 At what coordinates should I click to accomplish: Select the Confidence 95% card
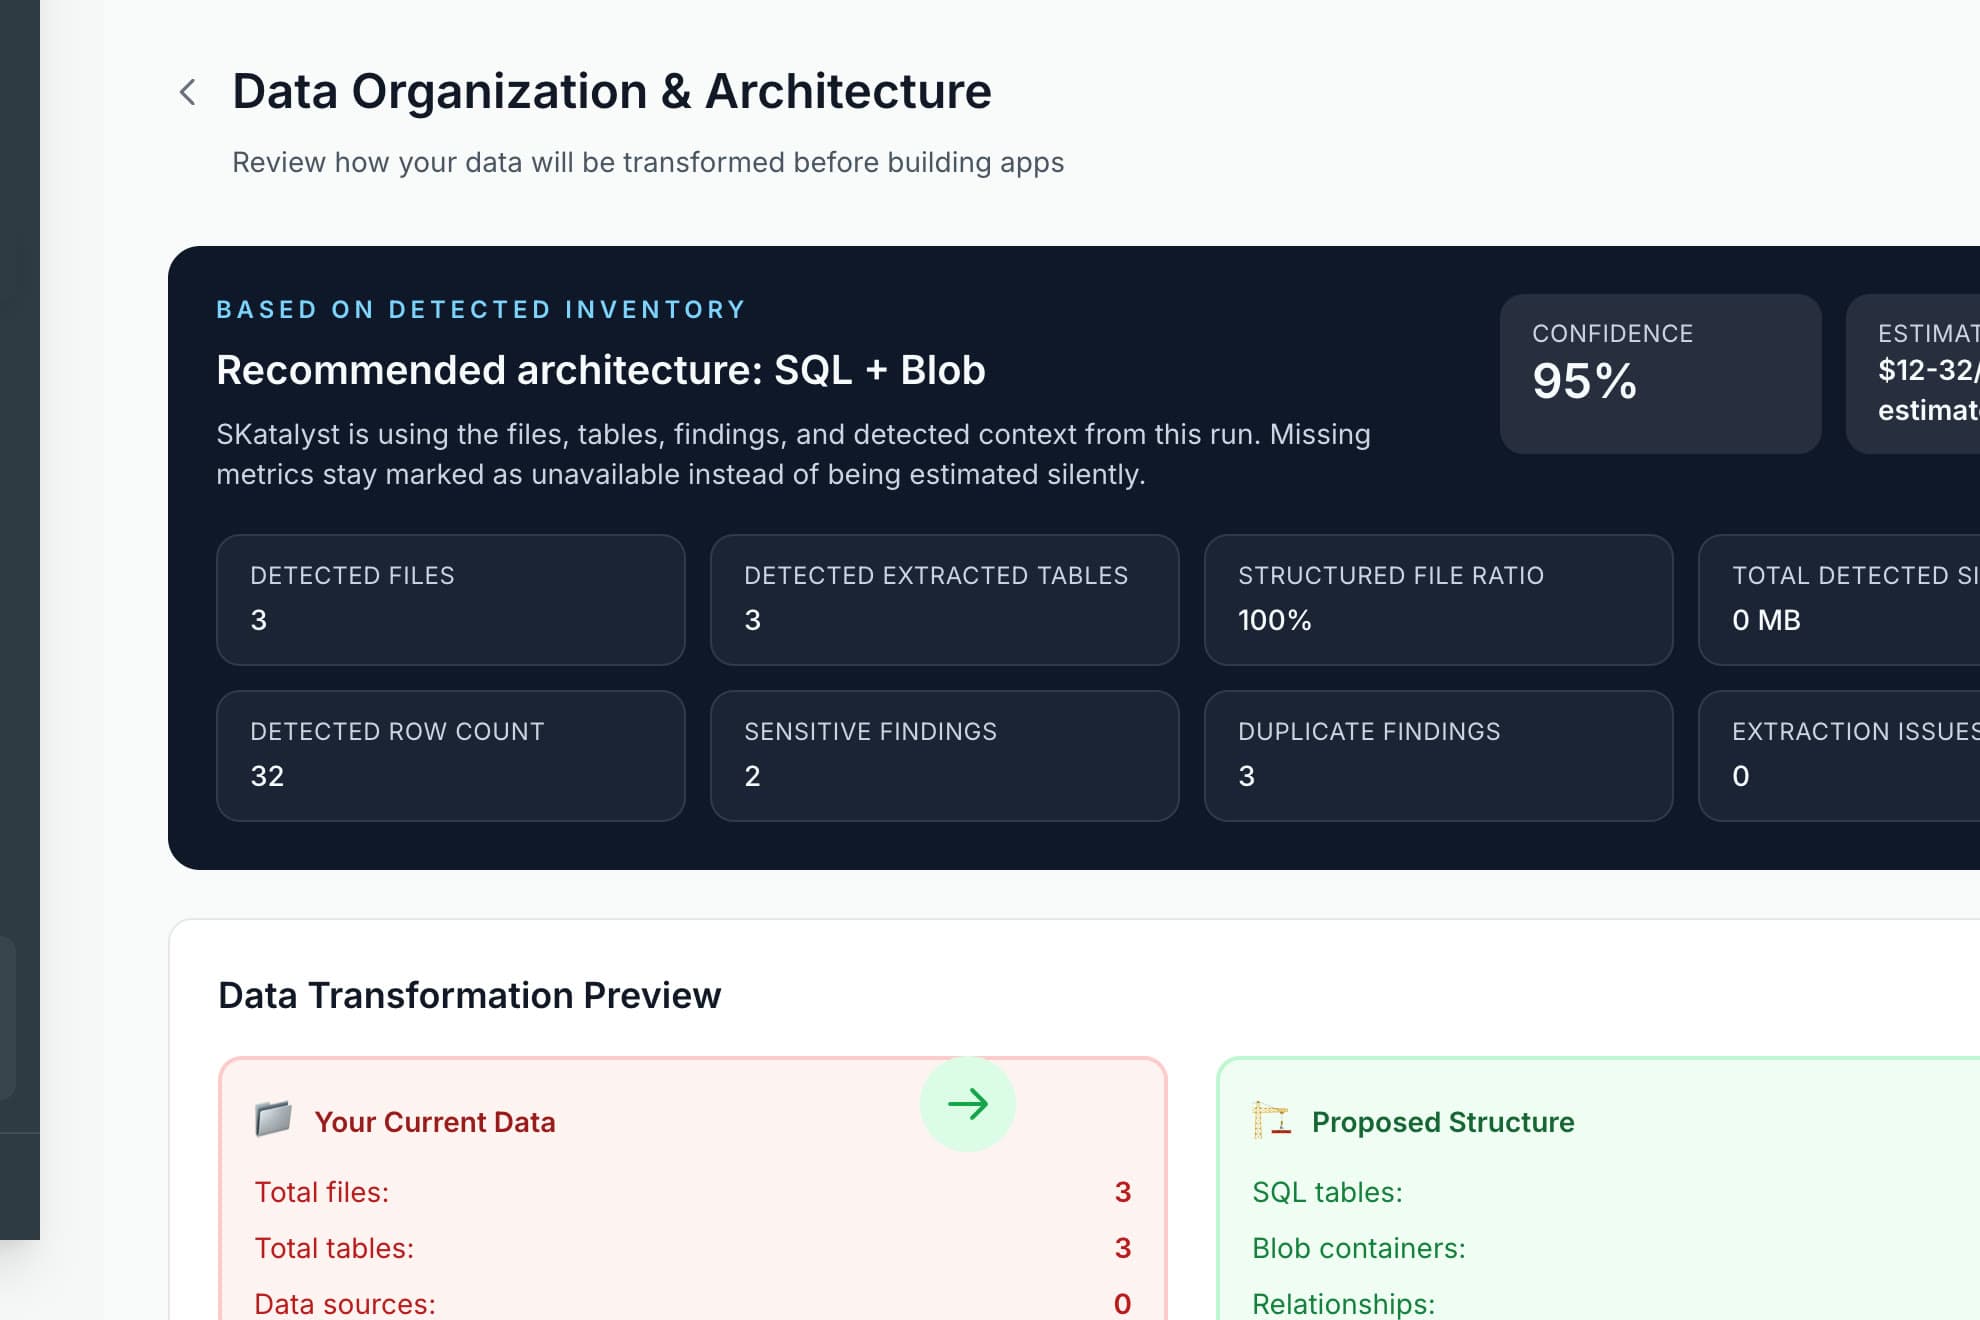click(1660, 373)
